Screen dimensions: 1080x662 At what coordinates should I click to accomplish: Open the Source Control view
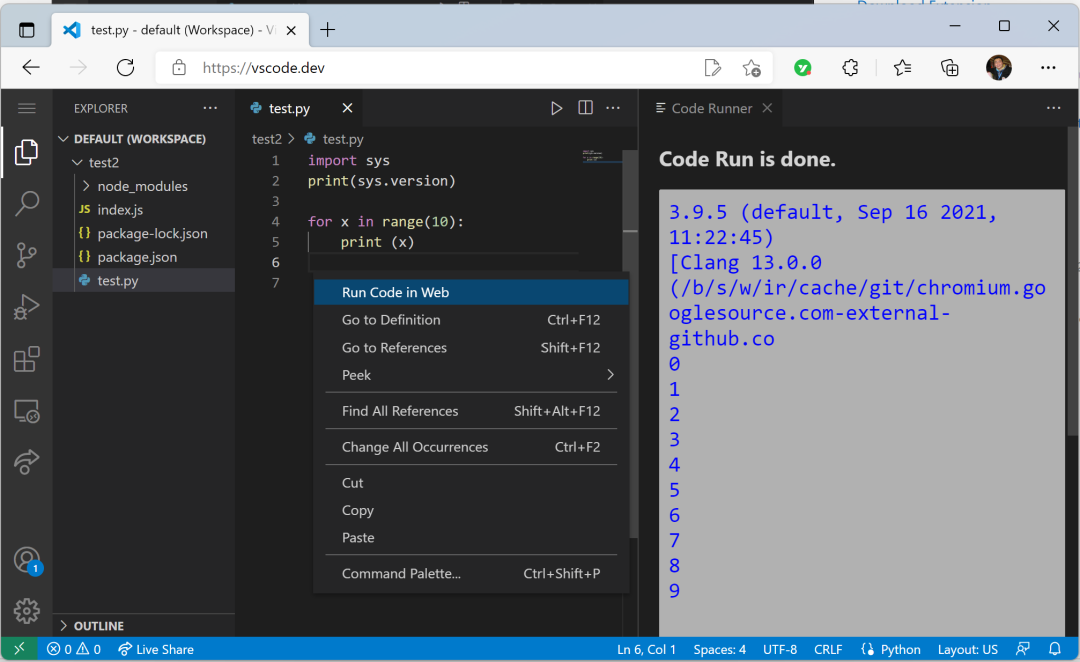26,255
